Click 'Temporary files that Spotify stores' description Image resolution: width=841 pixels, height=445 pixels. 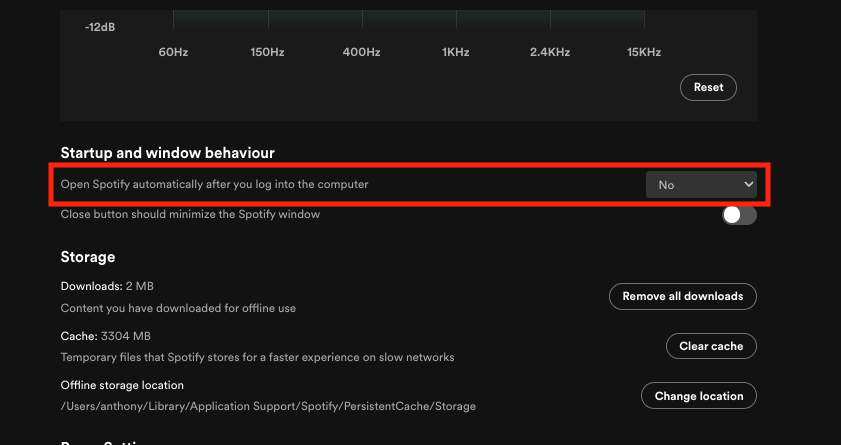[x=257, y=357]
